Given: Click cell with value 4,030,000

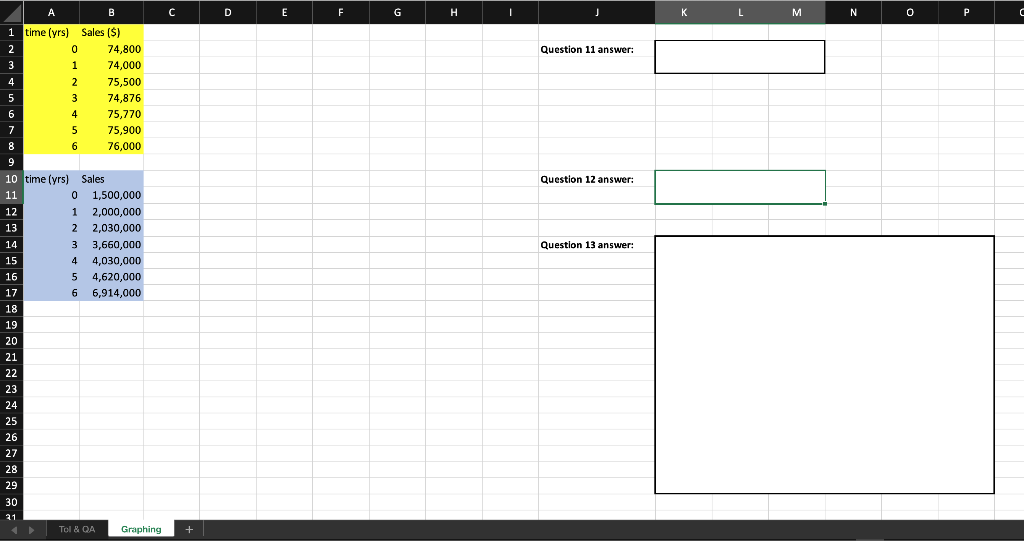Looking at the screenshot, I should click(x=112, y=260).
